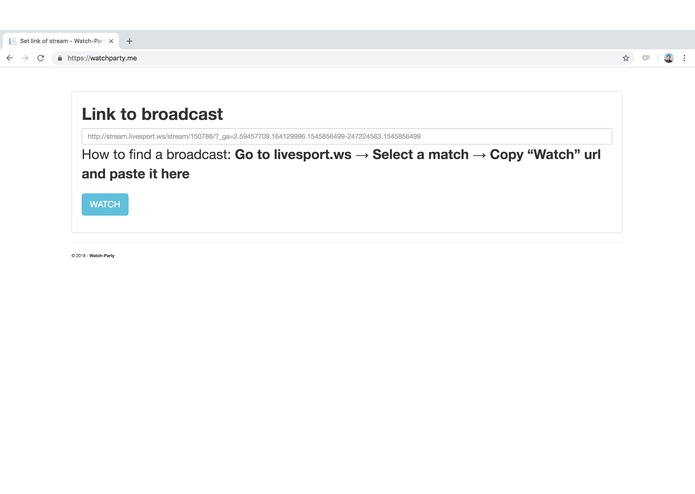Click the padlock site security icon
This screenshot has width=695, height=494.
click(60, 58)
